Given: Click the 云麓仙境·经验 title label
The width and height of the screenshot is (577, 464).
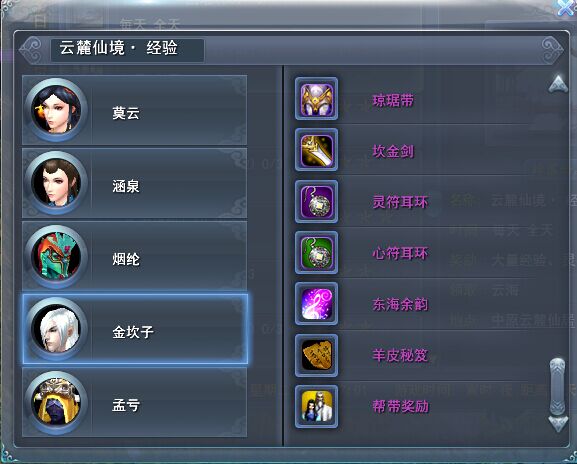Looking at the screenshot, I should point(118,48).
